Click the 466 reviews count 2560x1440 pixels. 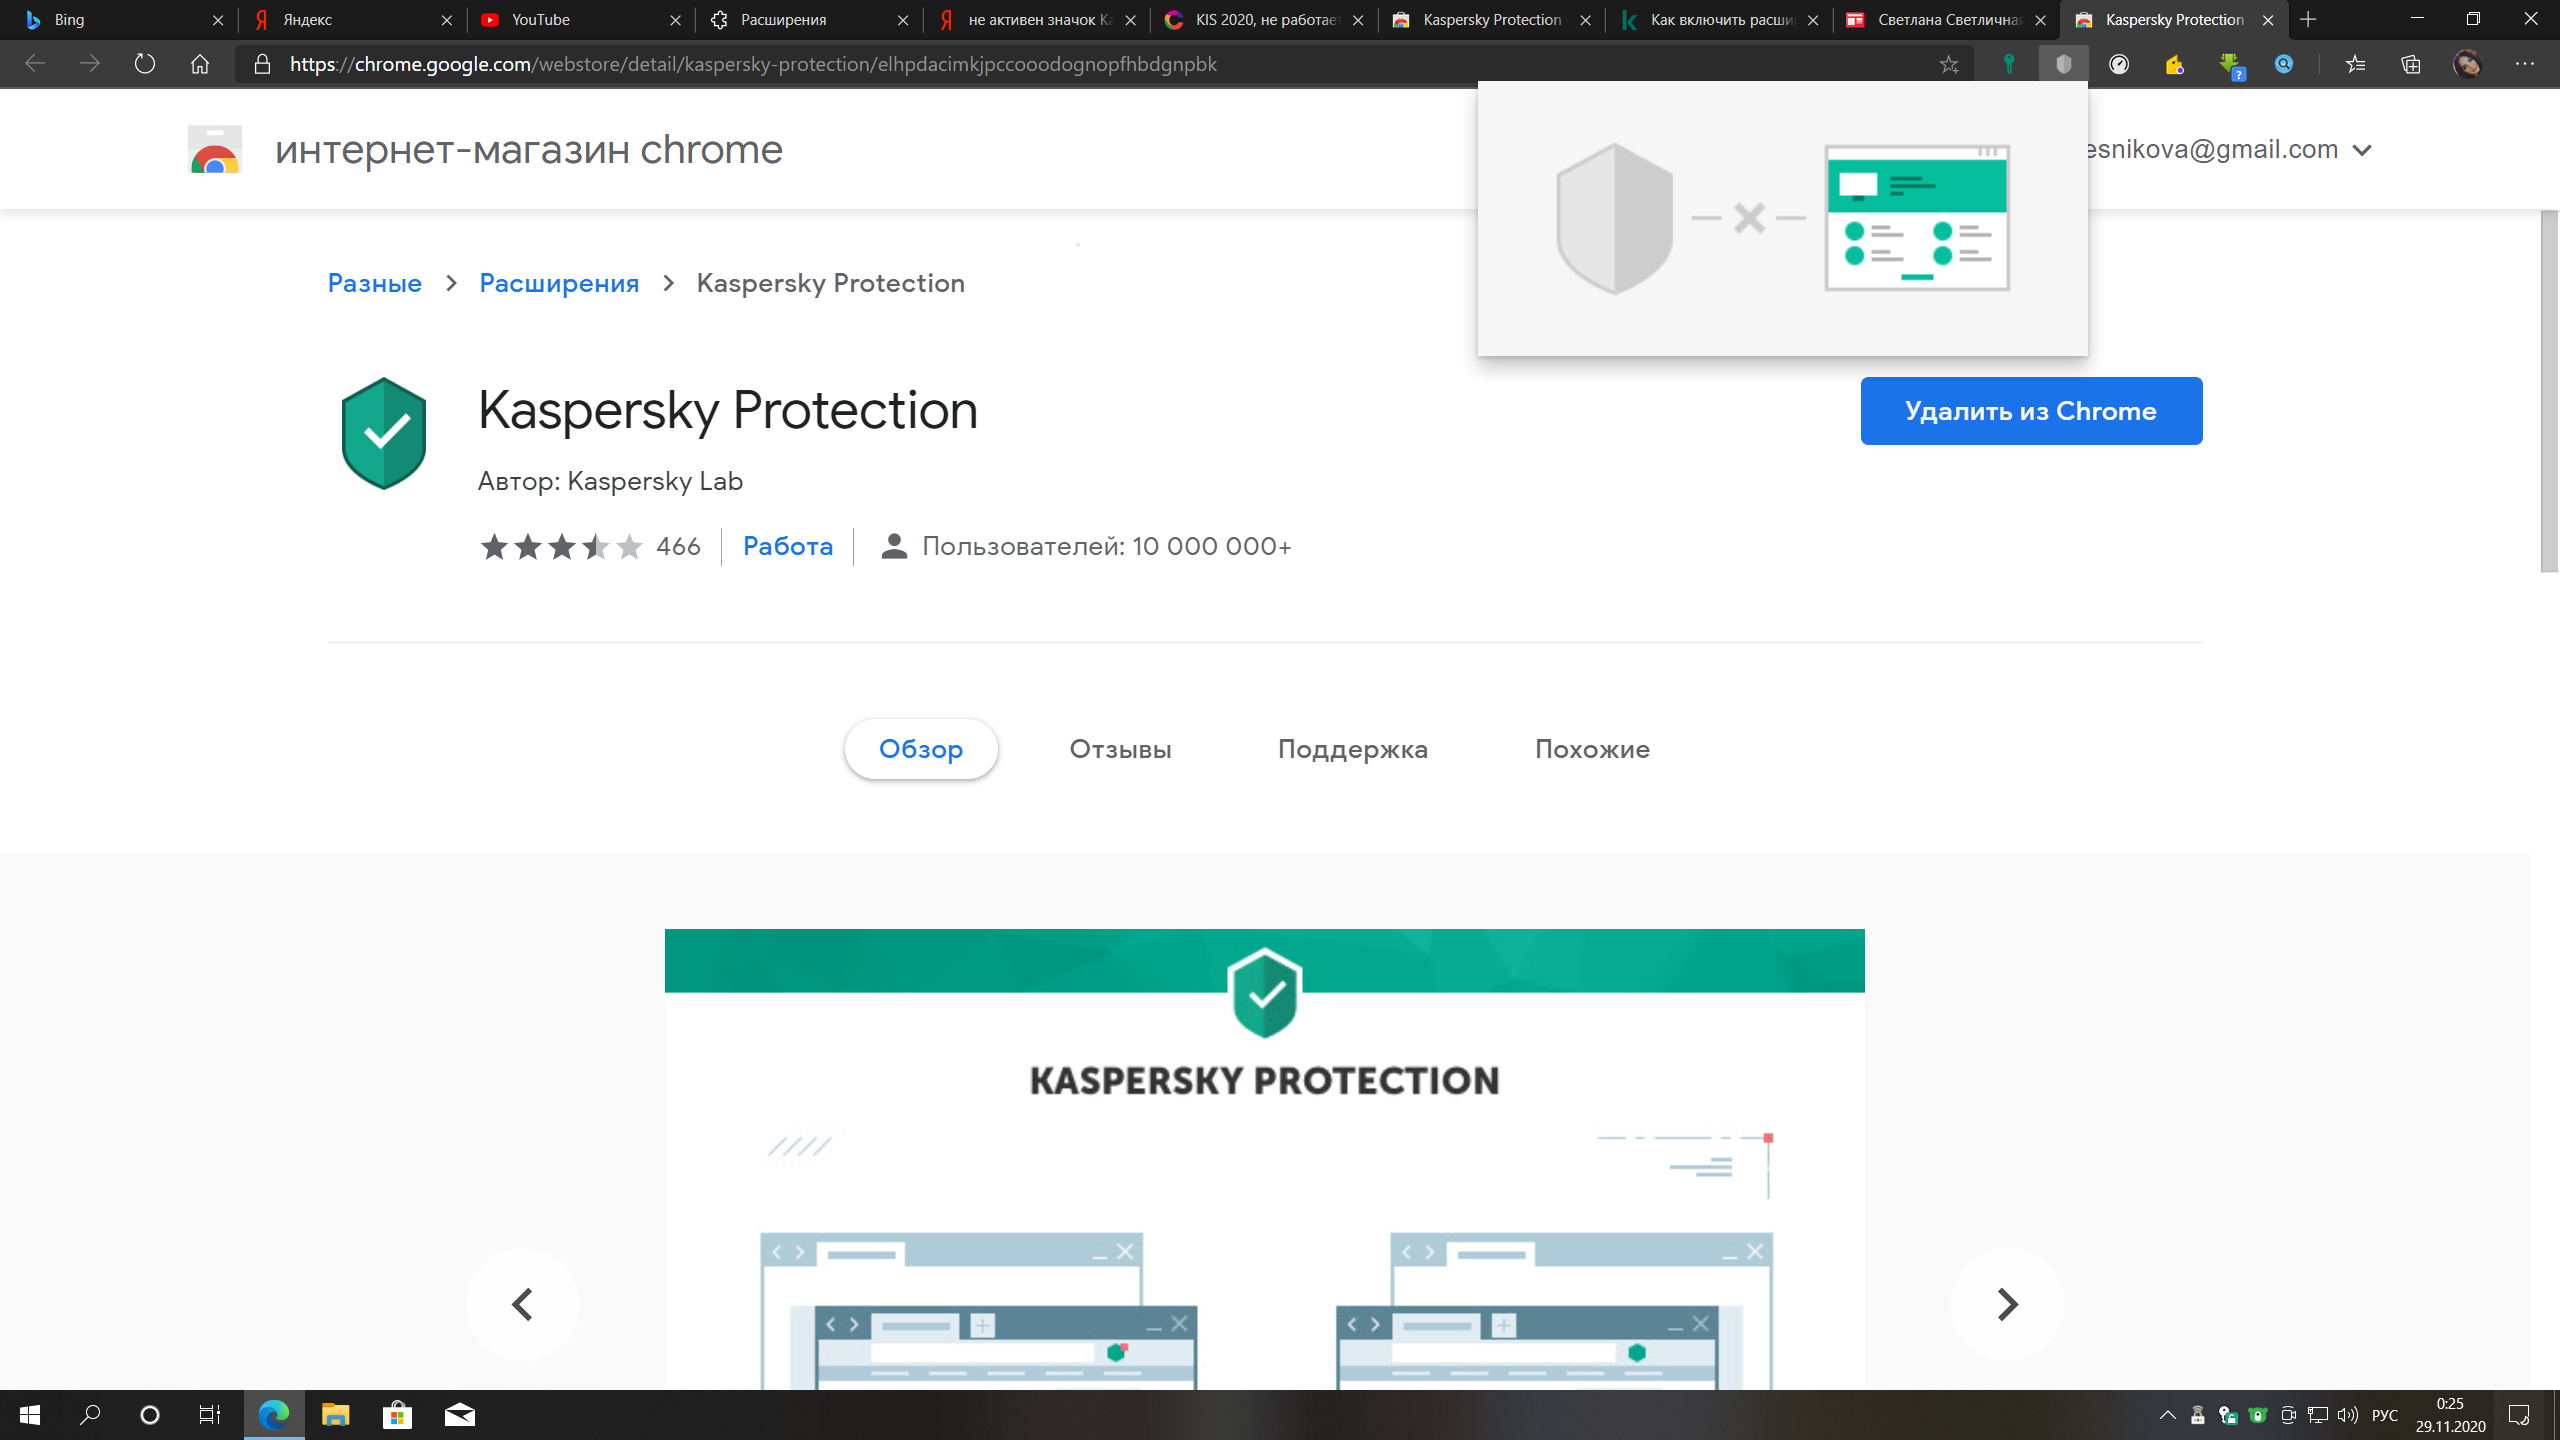(x=678, y=546)
